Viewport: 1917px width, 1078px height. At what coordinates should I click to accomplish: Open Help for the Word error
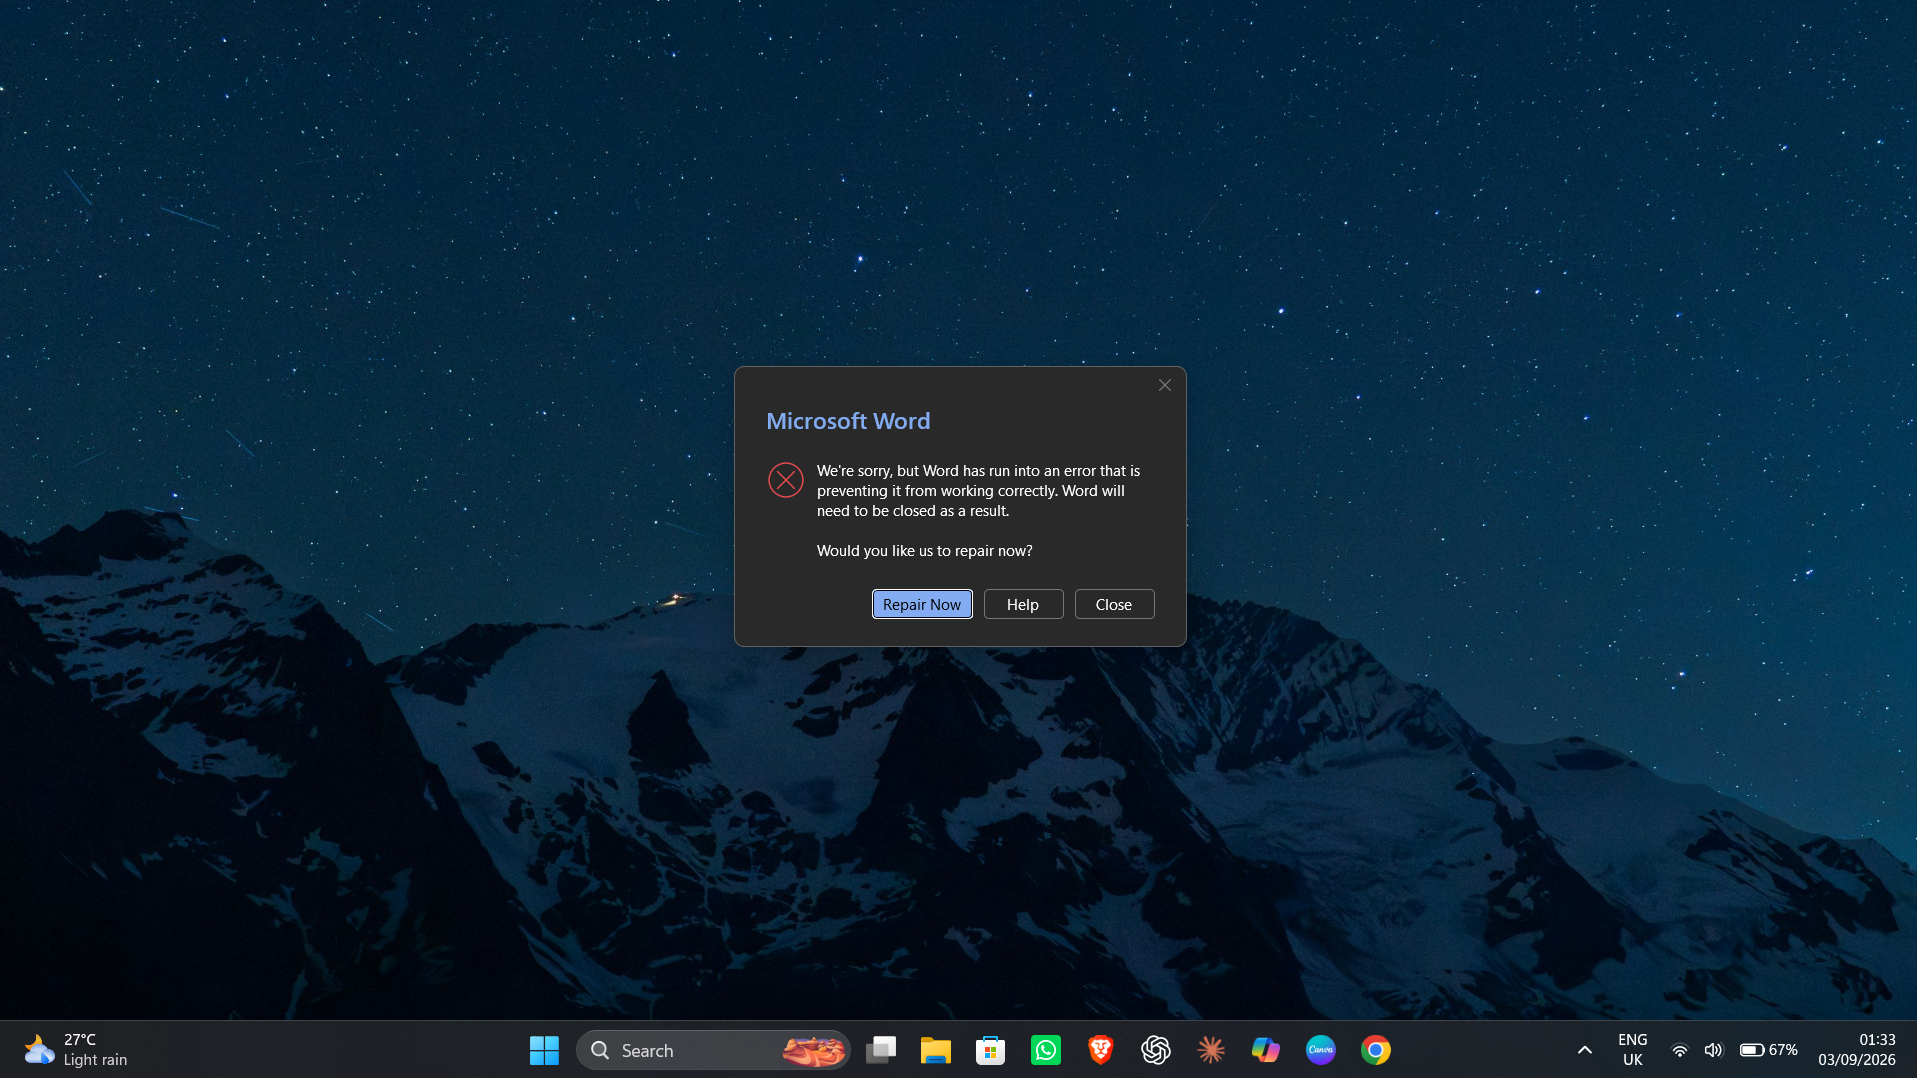(1023, 604)
